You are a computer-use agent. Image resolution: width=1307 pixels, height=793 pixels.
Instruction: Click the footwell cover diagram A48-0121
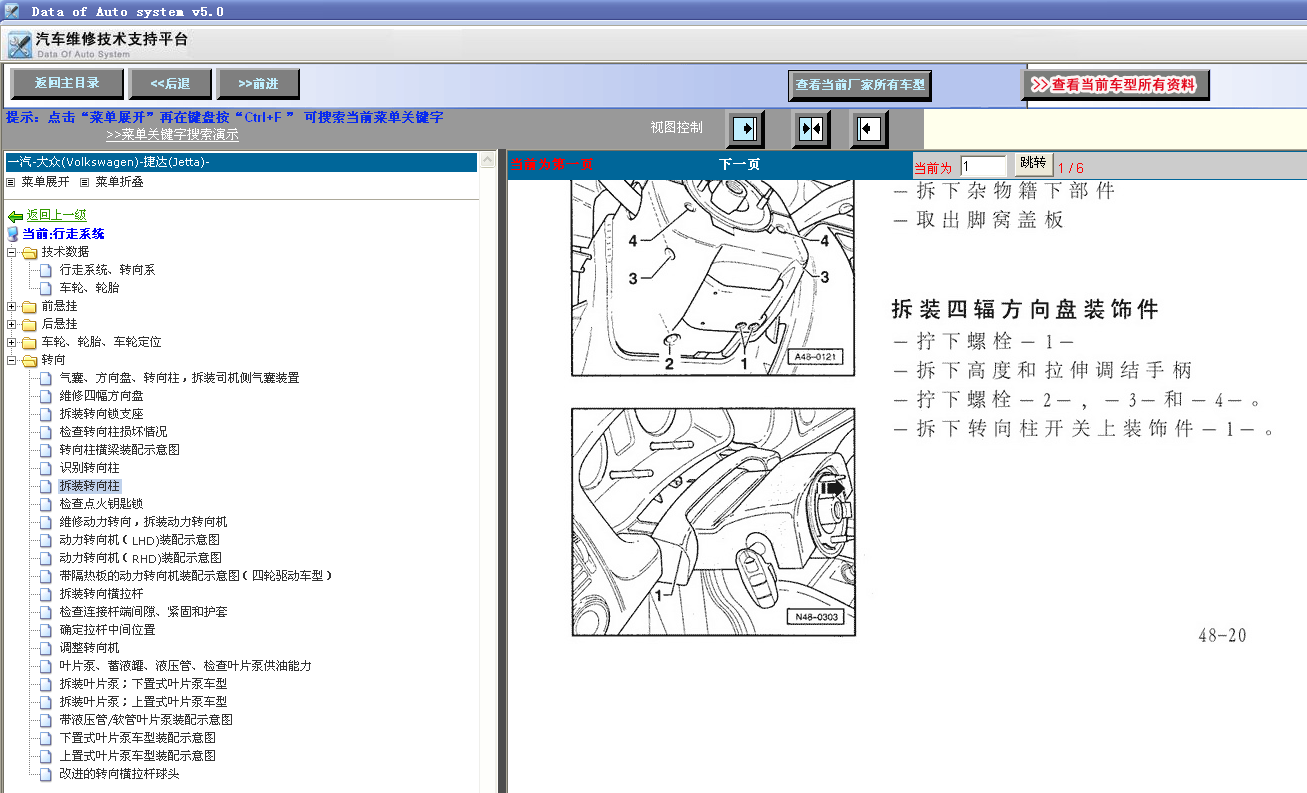click(x=713, y=278)
